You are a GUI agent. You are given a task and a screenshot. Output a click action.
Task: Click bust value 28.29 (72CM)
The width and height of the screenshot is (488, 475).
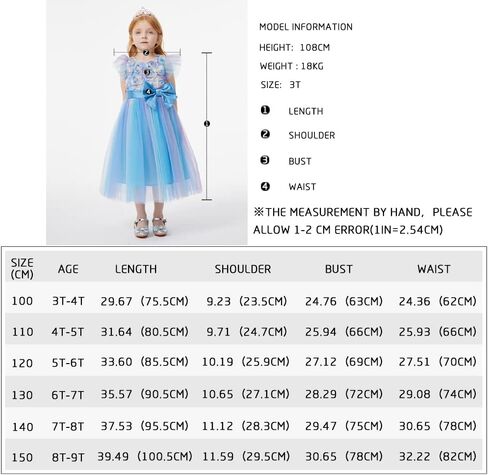[x=344, y=394]
